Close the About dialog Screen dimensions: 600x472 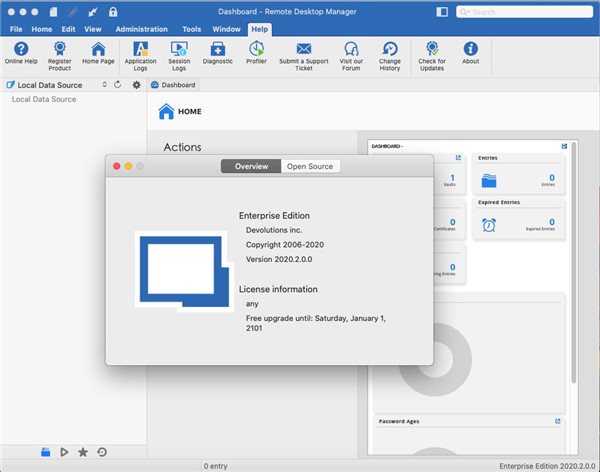tap(117, 166)
